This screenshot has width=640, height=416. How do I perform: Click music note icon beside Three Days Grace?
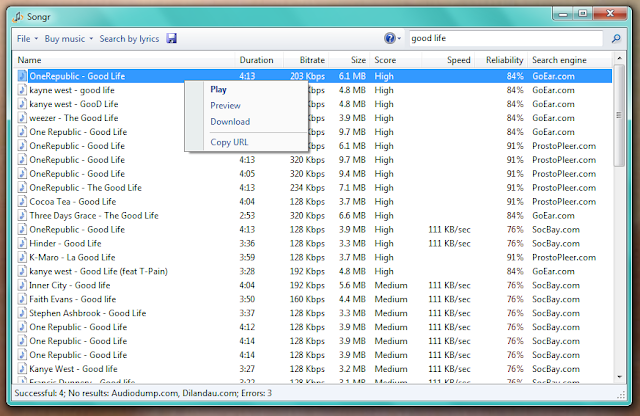(x=22, y=216)
